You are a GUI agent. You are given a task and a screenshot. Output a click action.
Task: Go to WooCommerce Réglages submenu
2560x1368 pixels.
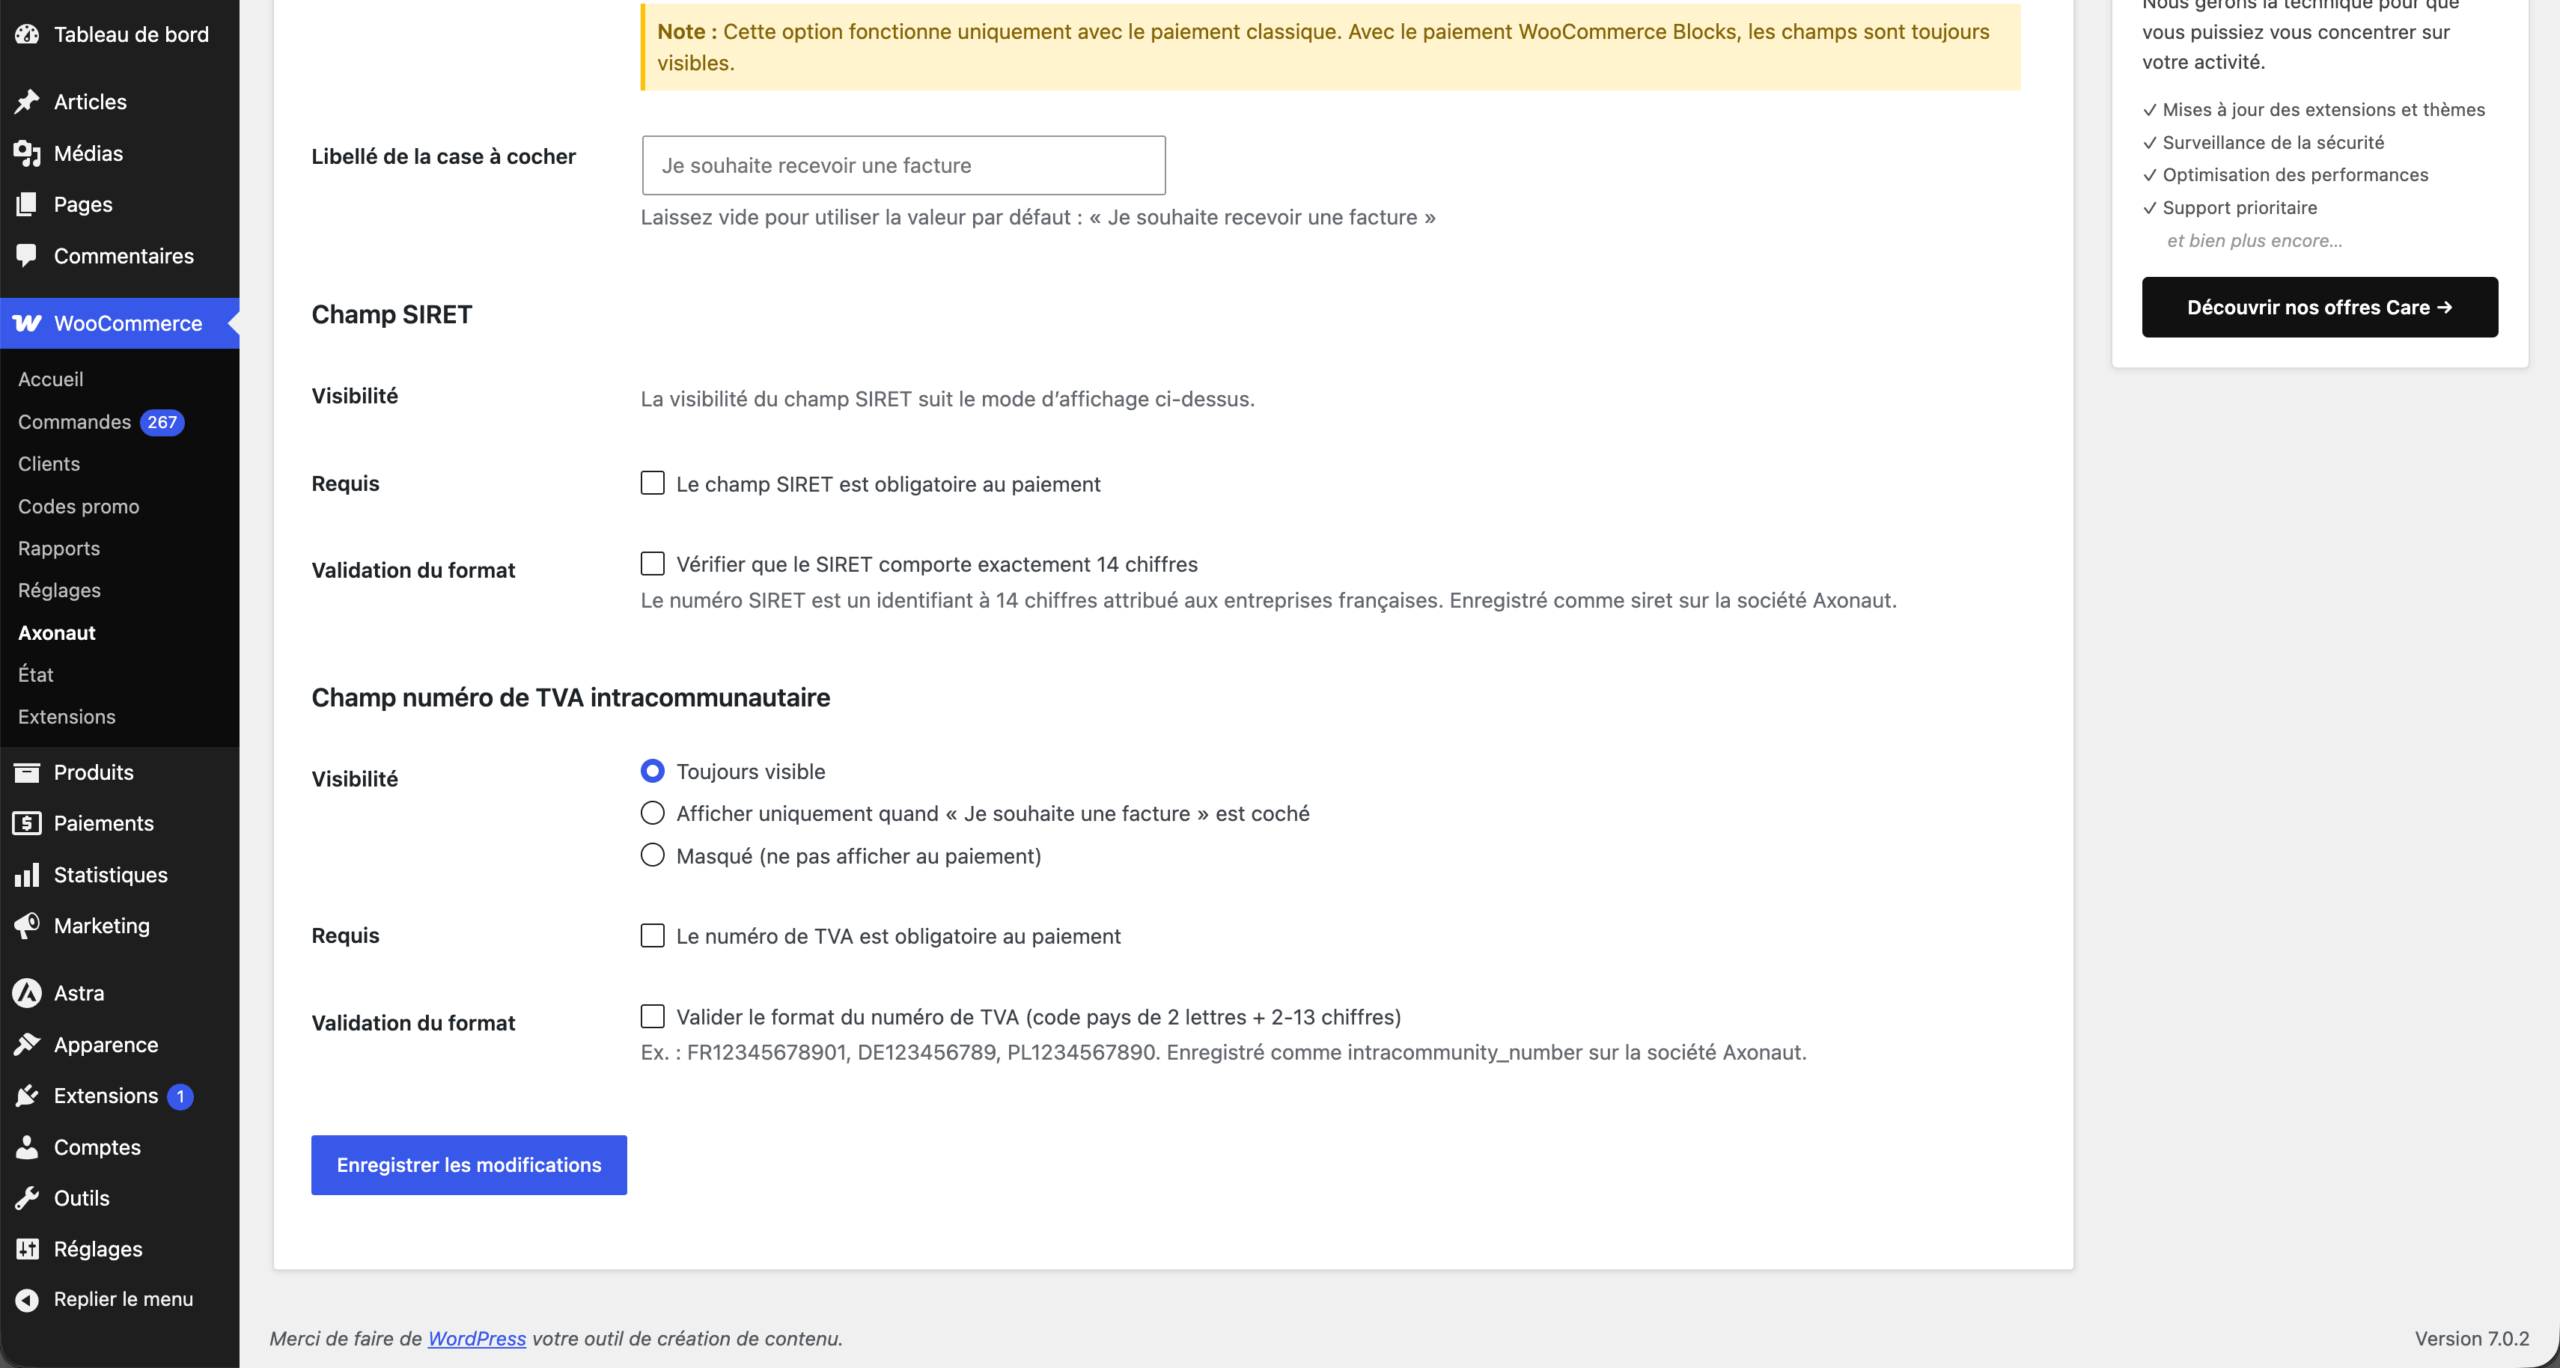coord(60,590)
